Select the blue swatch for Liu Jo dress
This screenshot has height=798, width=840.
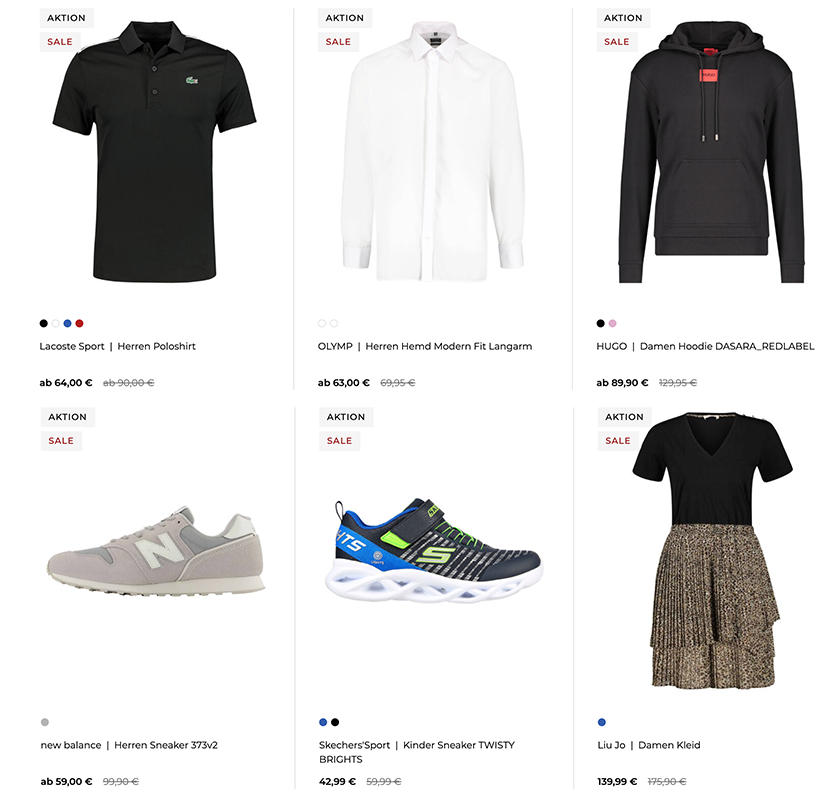602,722
